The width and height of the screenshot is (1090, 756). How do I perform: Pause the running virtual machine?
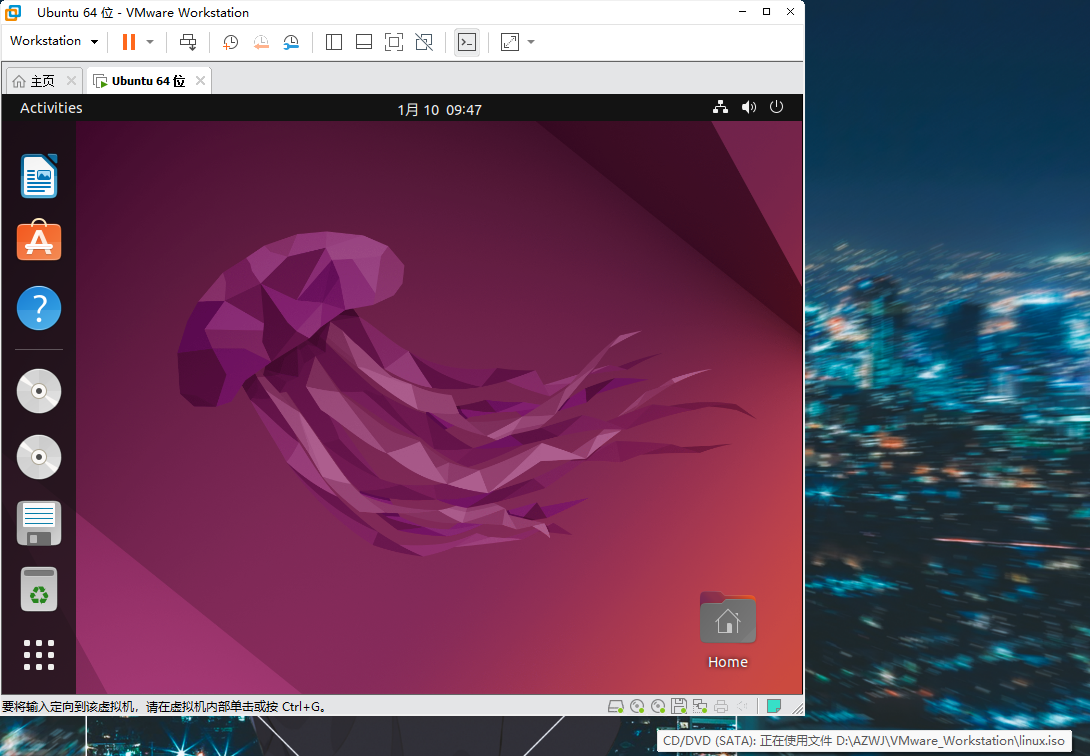pos(128,42)
